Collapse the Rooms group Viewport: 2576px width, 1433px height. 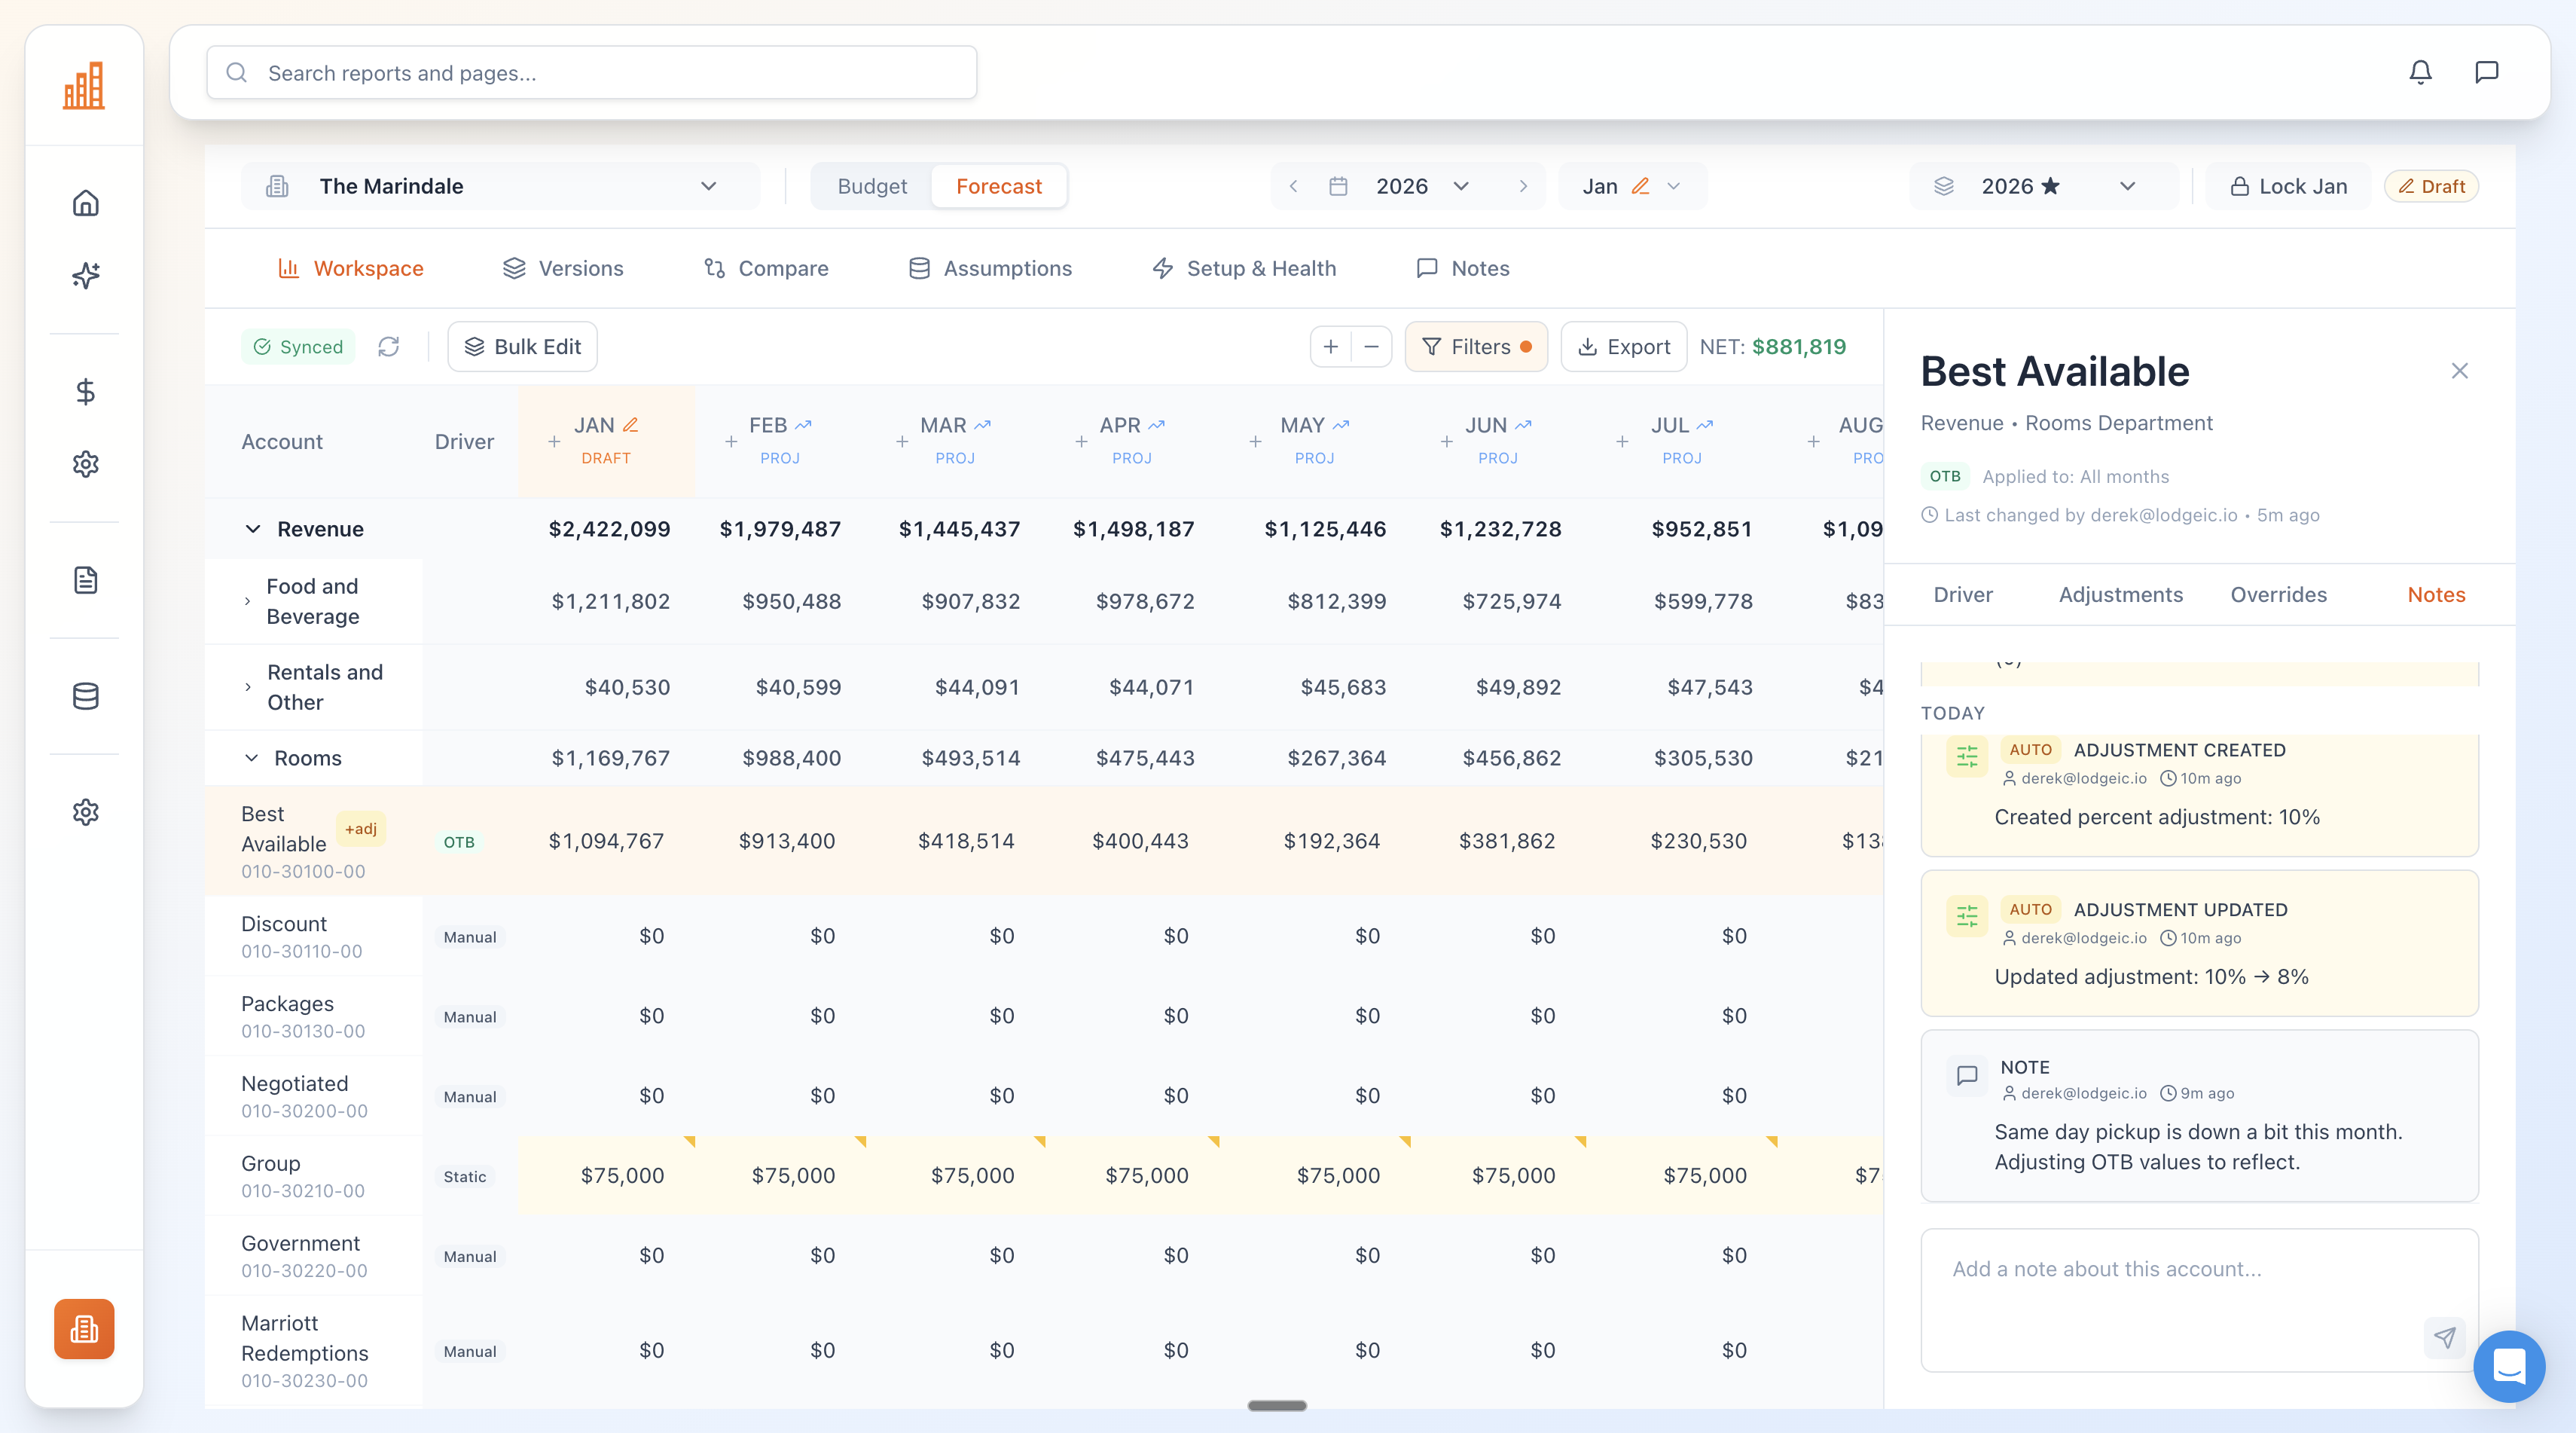[x=251, y=758]
